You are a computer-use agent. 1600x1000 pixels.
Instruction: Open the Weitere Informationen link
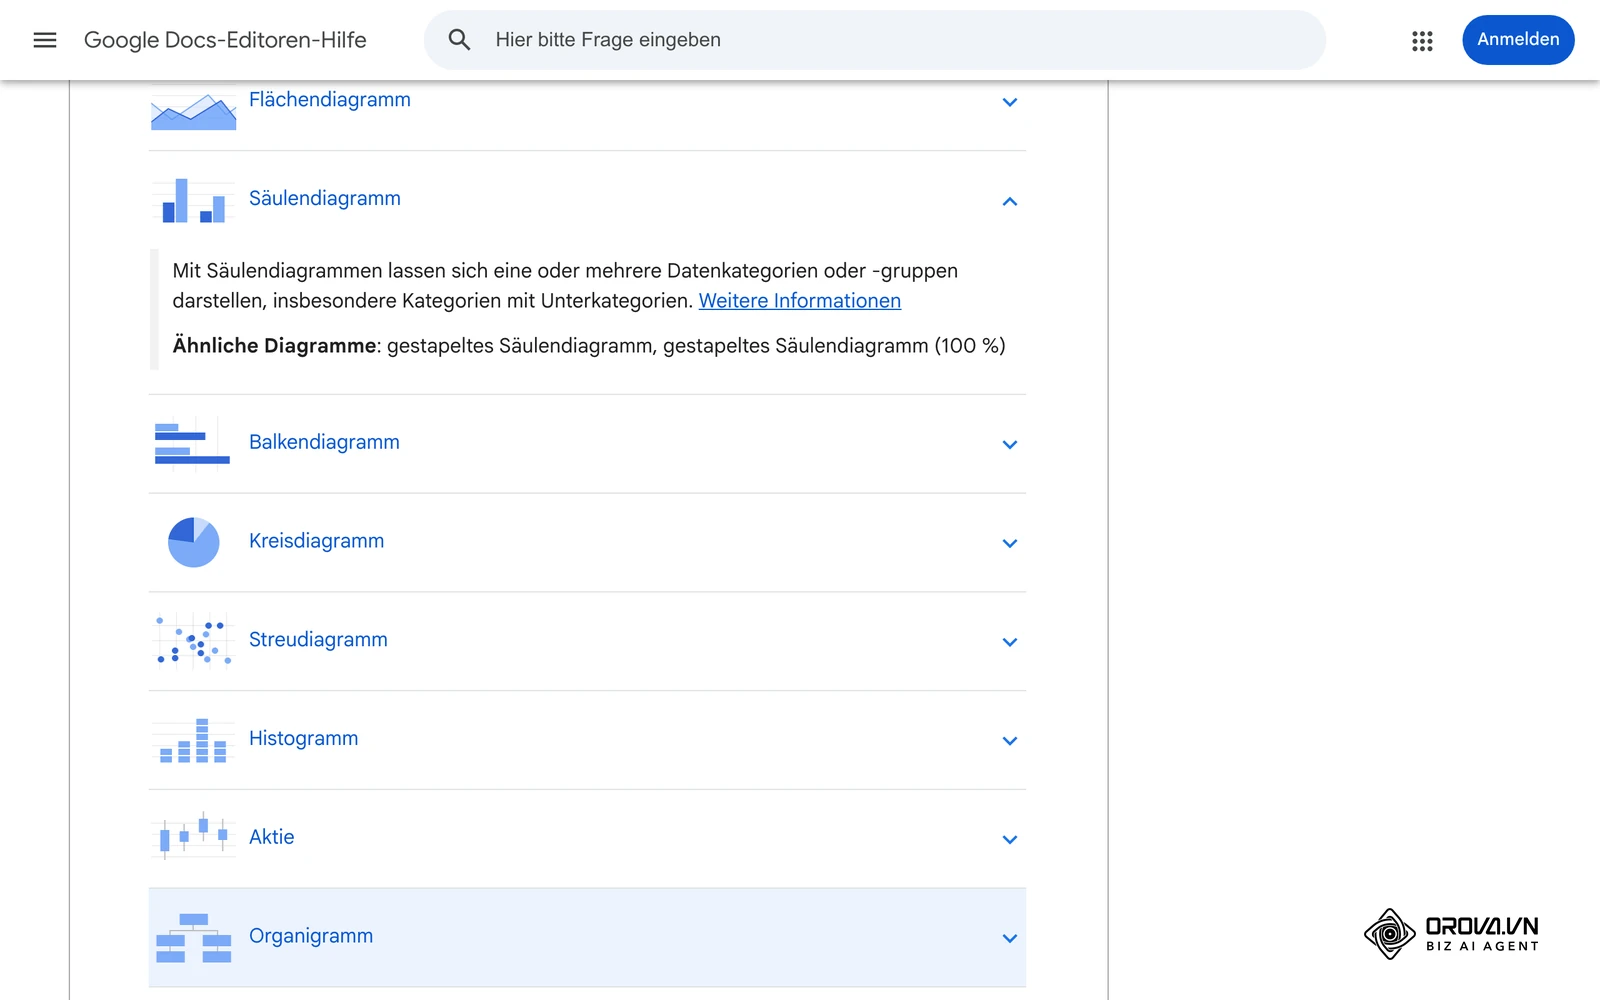[x=800, y=301]
